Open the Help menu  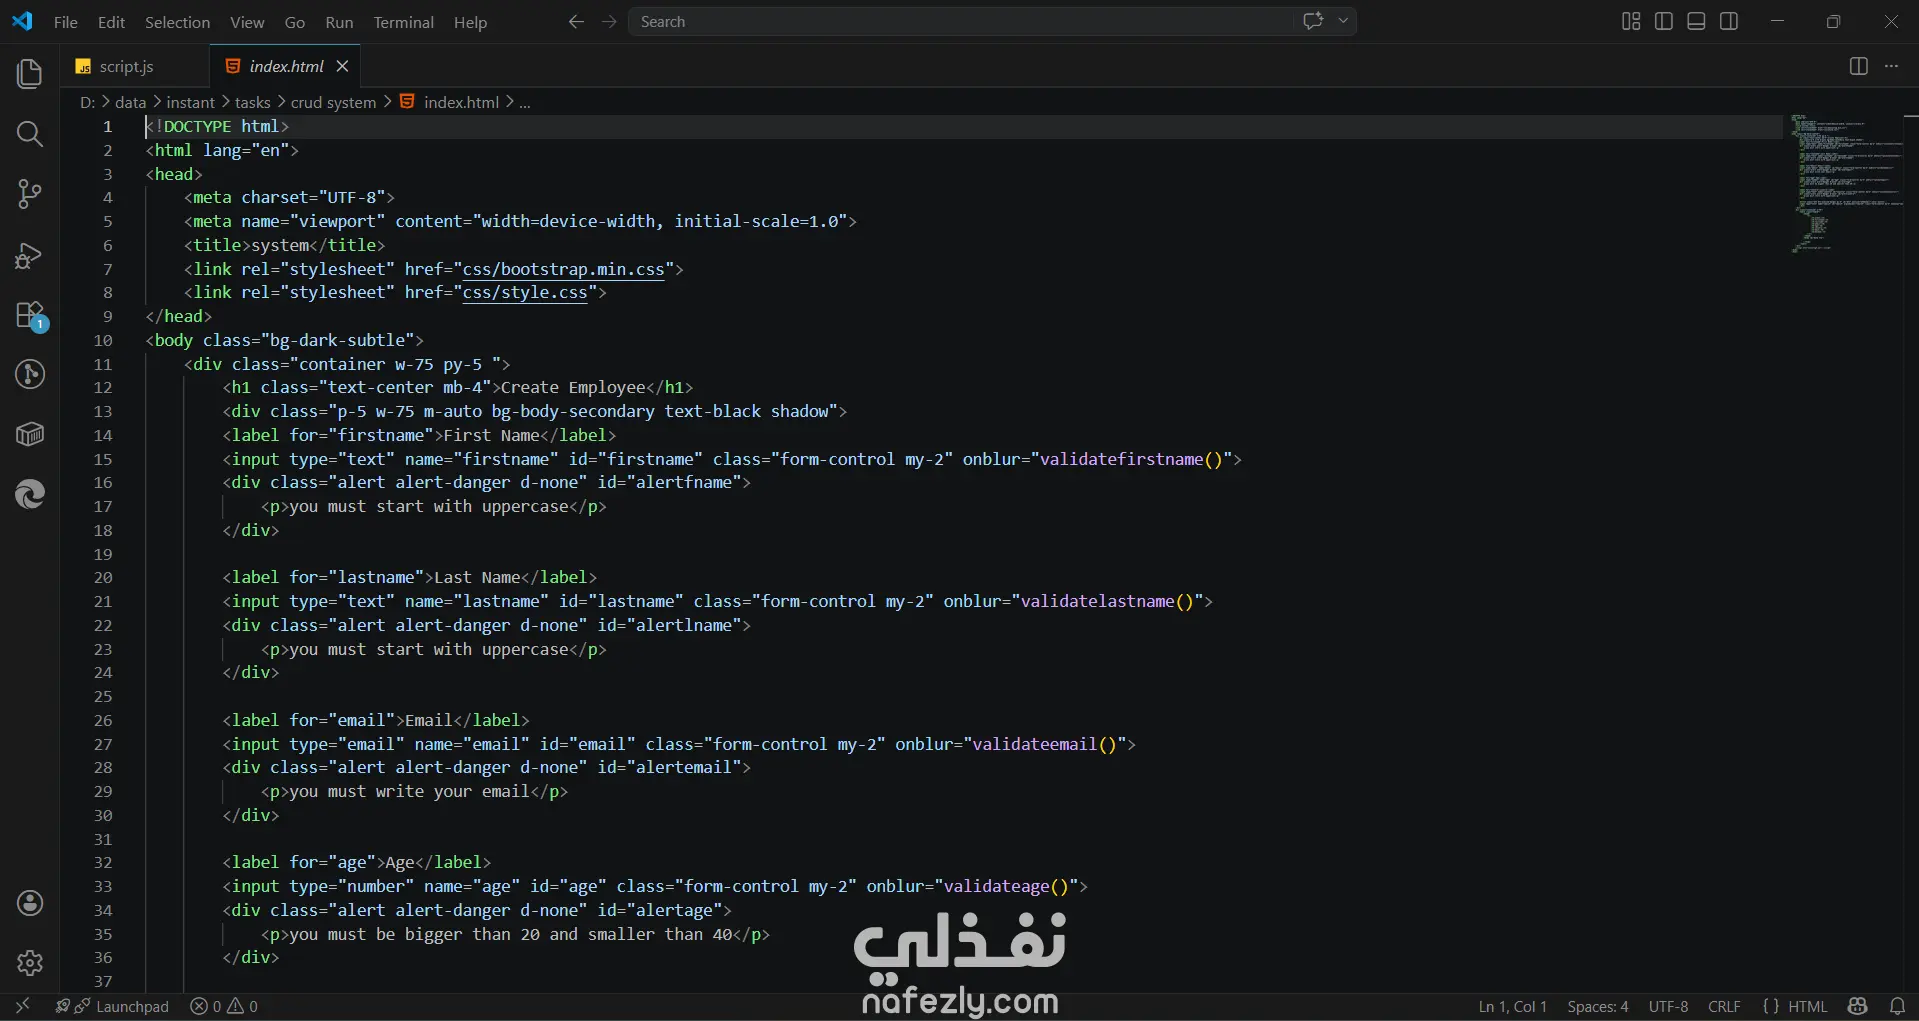pyautogui.click(x=470, y=22)
